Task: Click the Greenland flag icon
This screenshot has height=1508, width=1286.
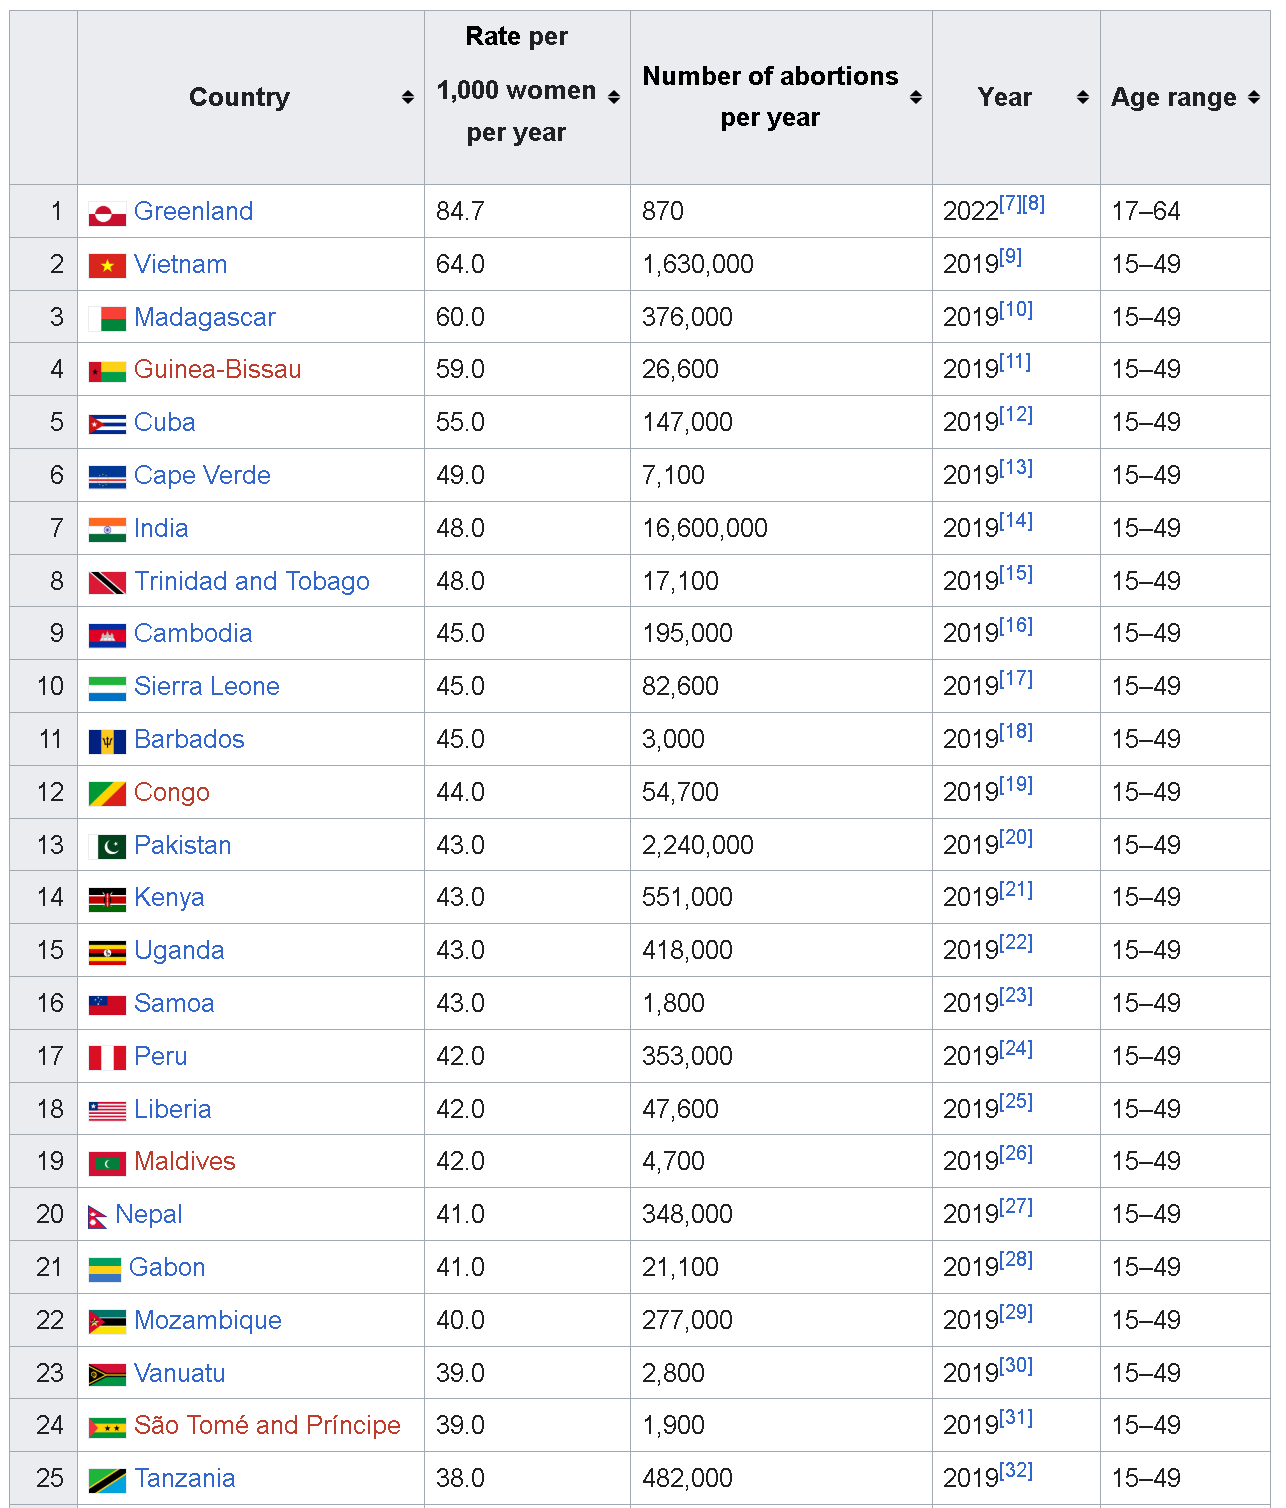Action: [x=107, y=213]
